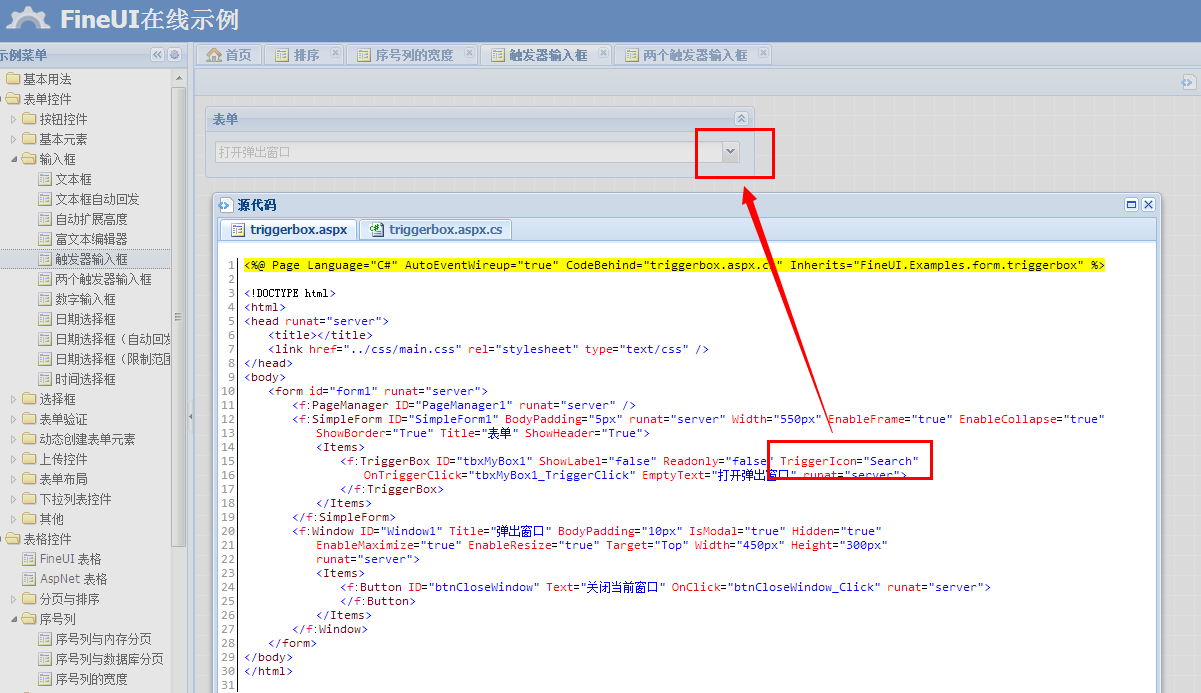Expand the 表单布局 tree folder
The height and width of the screenshot is (693, 1201).
pyautogui.click(x=13, y=479)
